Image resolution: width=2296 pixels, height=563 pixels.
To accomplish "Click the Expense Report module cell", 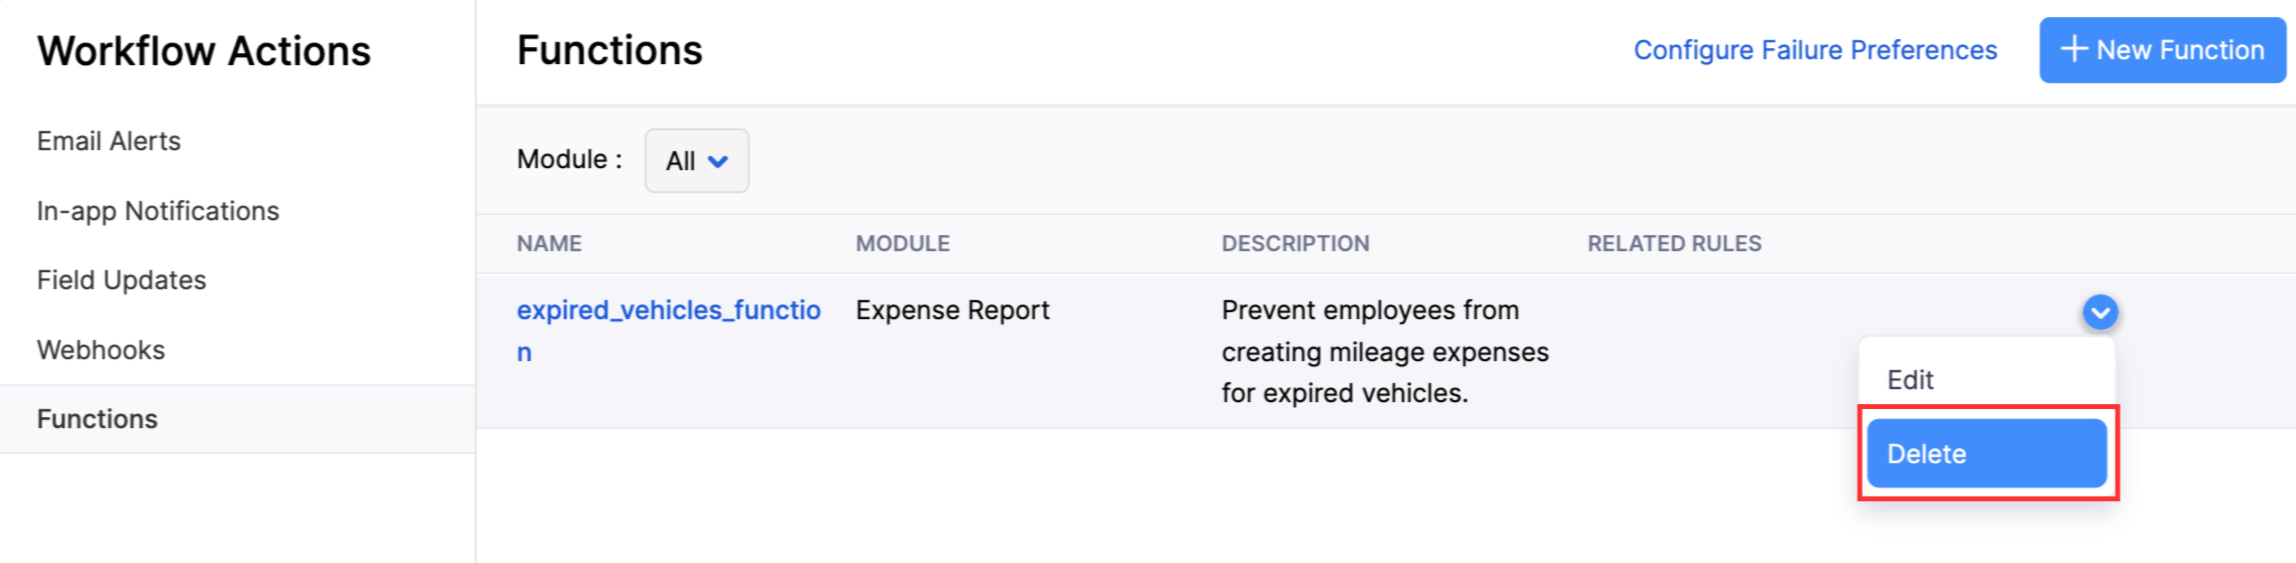I will click(x=952, y=310).
